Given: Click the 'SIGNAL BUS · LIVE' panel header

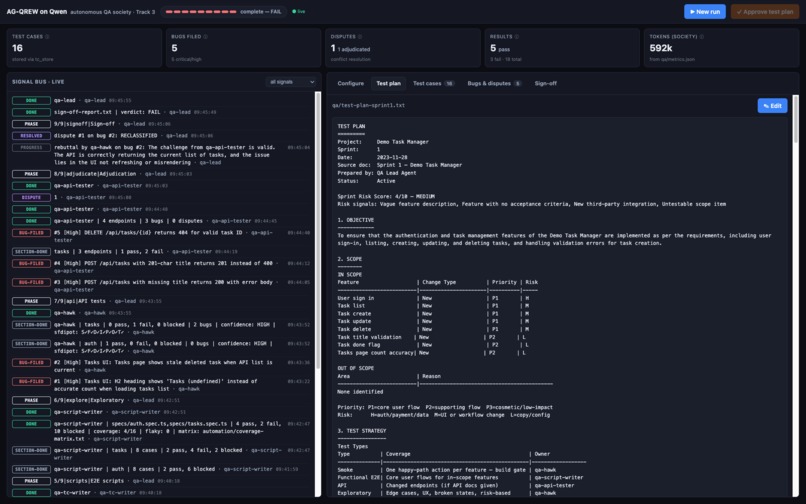Looking at the screenshot, I should (x=38, y=82).
